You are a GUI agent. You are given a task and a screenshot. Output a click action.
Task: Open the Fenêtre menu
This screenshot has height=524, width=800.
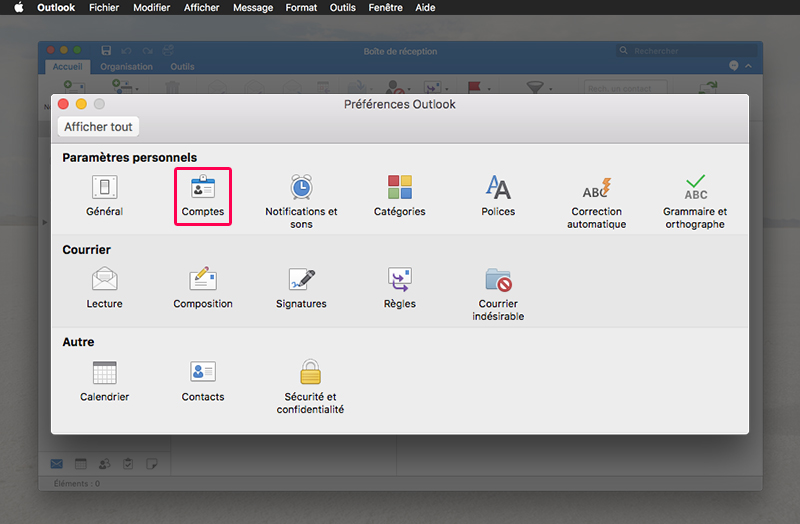pos(386,8)
